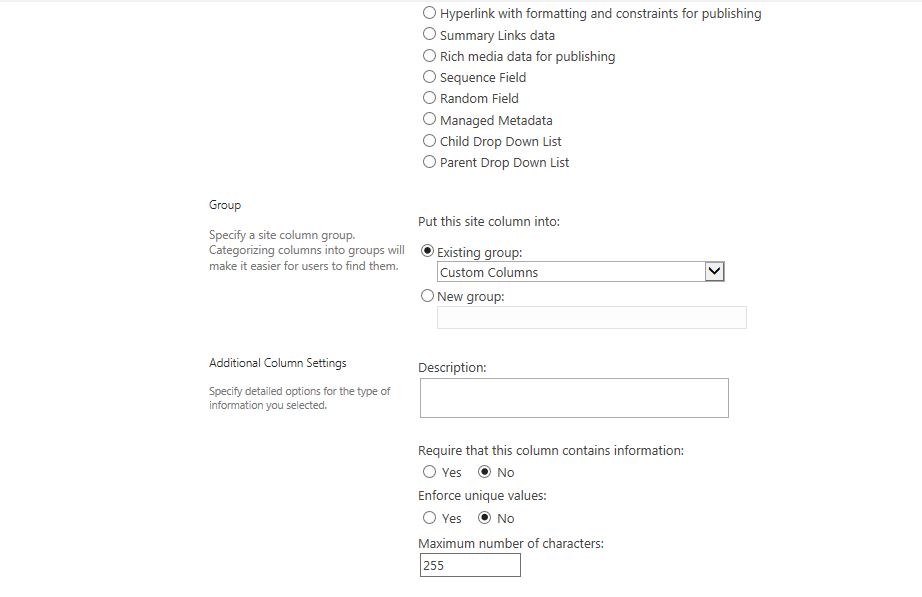Select the Random Field option
Screen dimensions: 922x597
[x=429, y=98]
